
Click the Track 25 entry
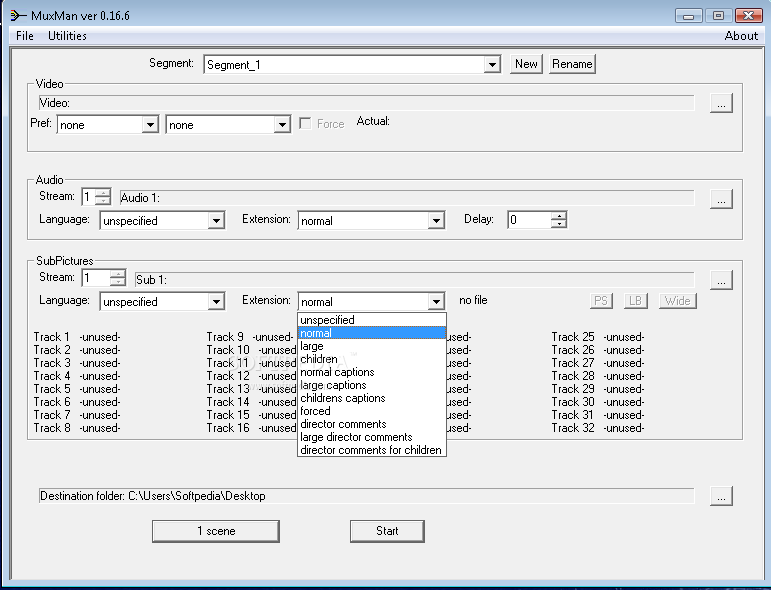[598, 337]
